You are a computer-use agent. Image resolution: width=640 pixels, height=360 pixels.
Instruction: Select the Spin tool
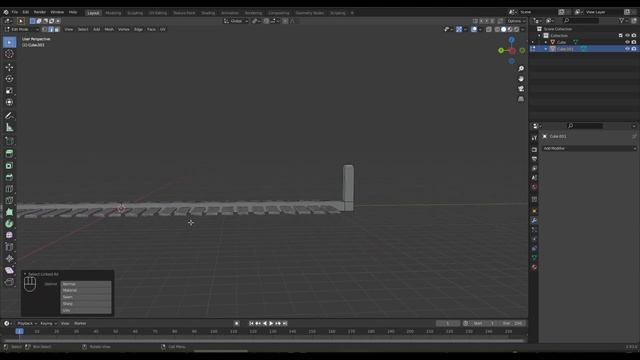pos(9,224)
